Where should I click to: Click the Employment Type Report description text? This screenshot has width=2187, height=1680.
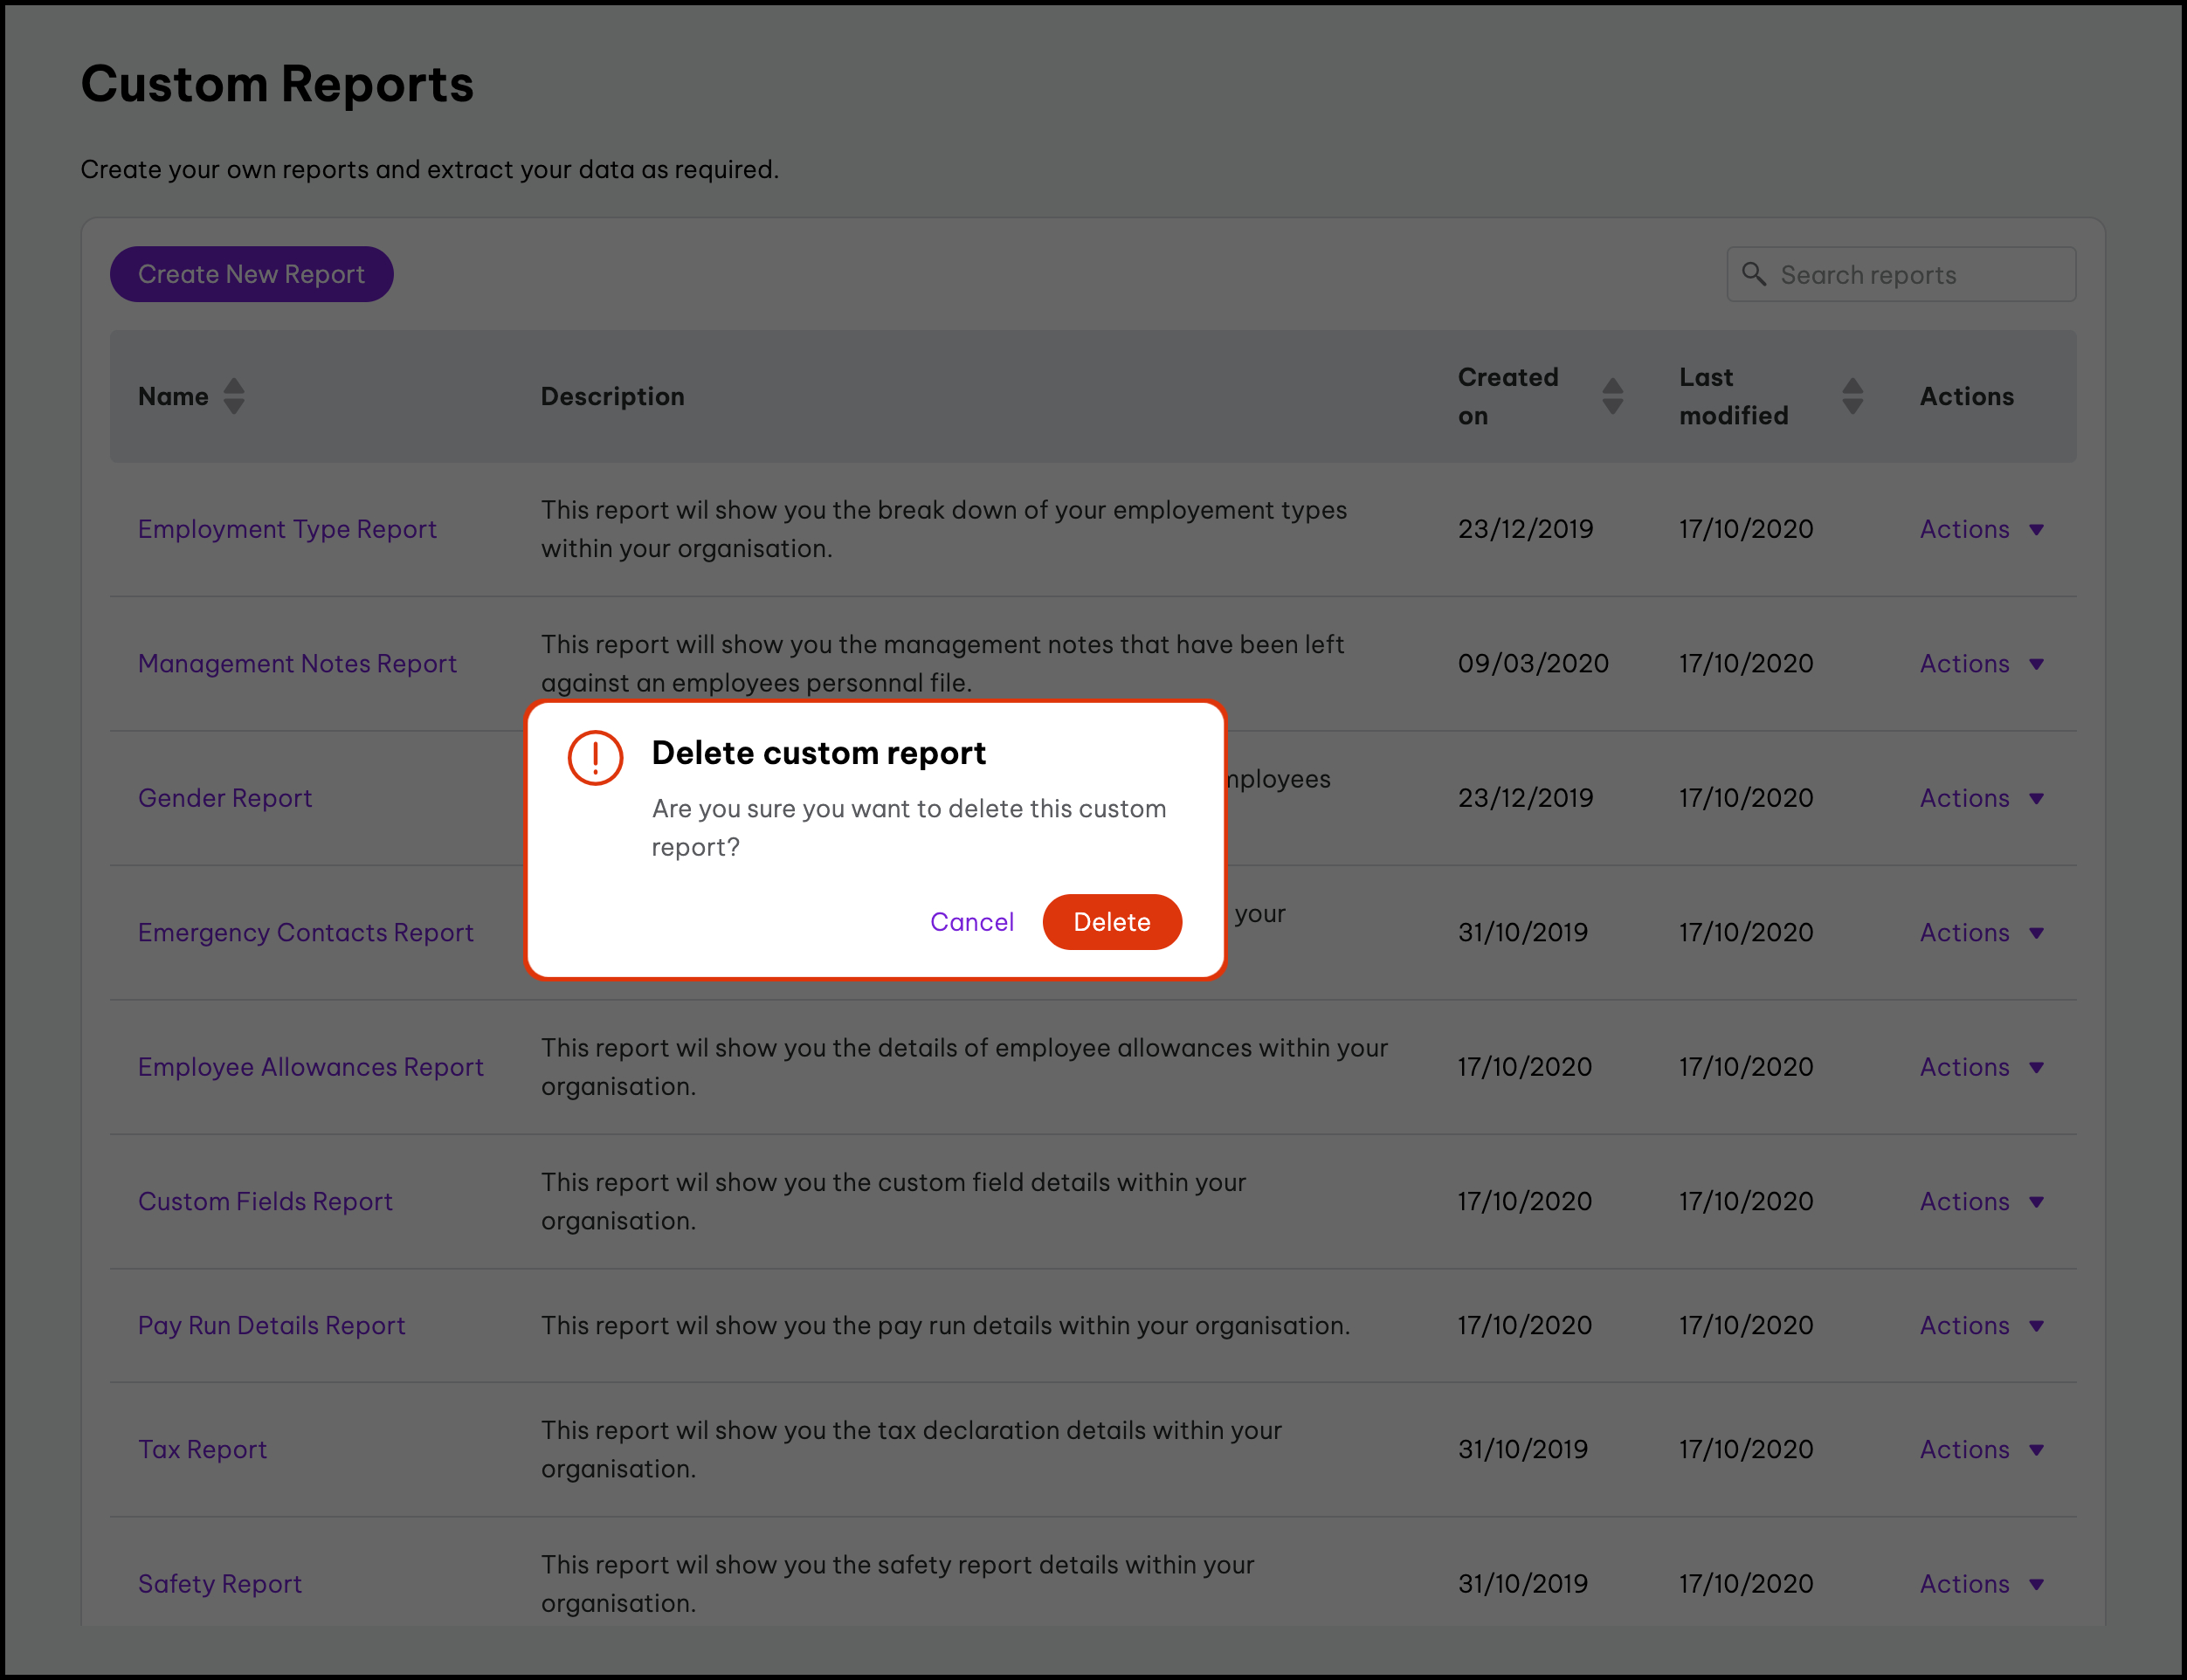[944, 529]
